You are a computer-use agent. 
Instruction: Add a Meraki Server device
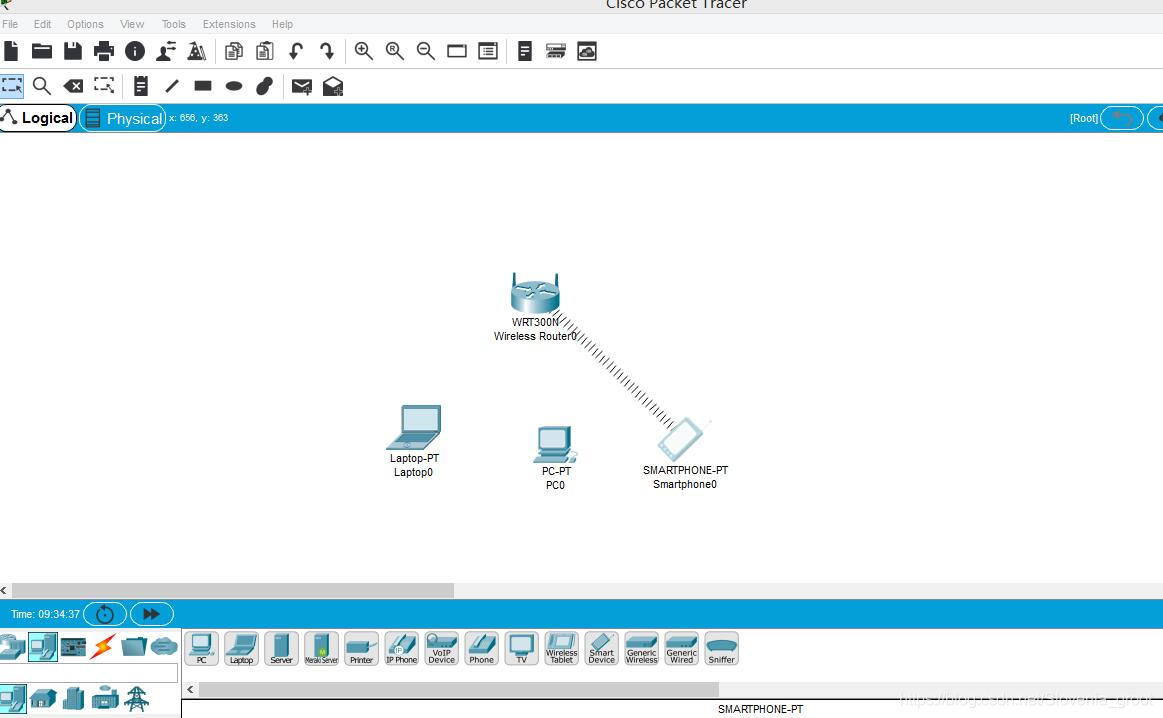pyautogui.click(x=321, y=648)
